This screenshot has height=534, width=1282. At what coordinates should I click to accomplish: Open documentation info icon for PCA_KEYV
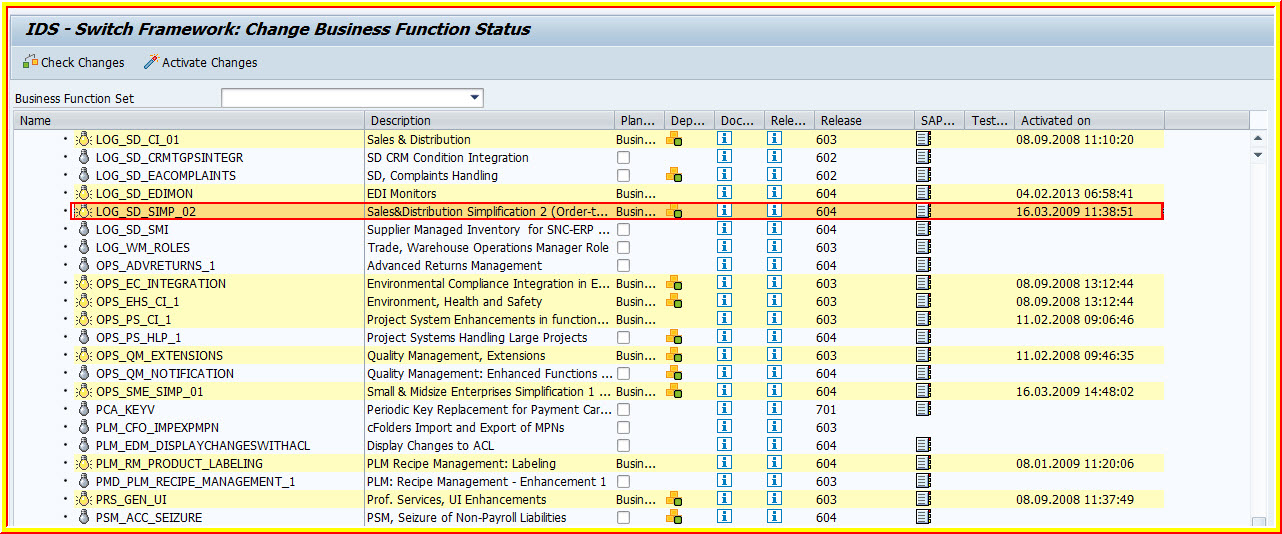pyautogui.click(x=725, y=410)
